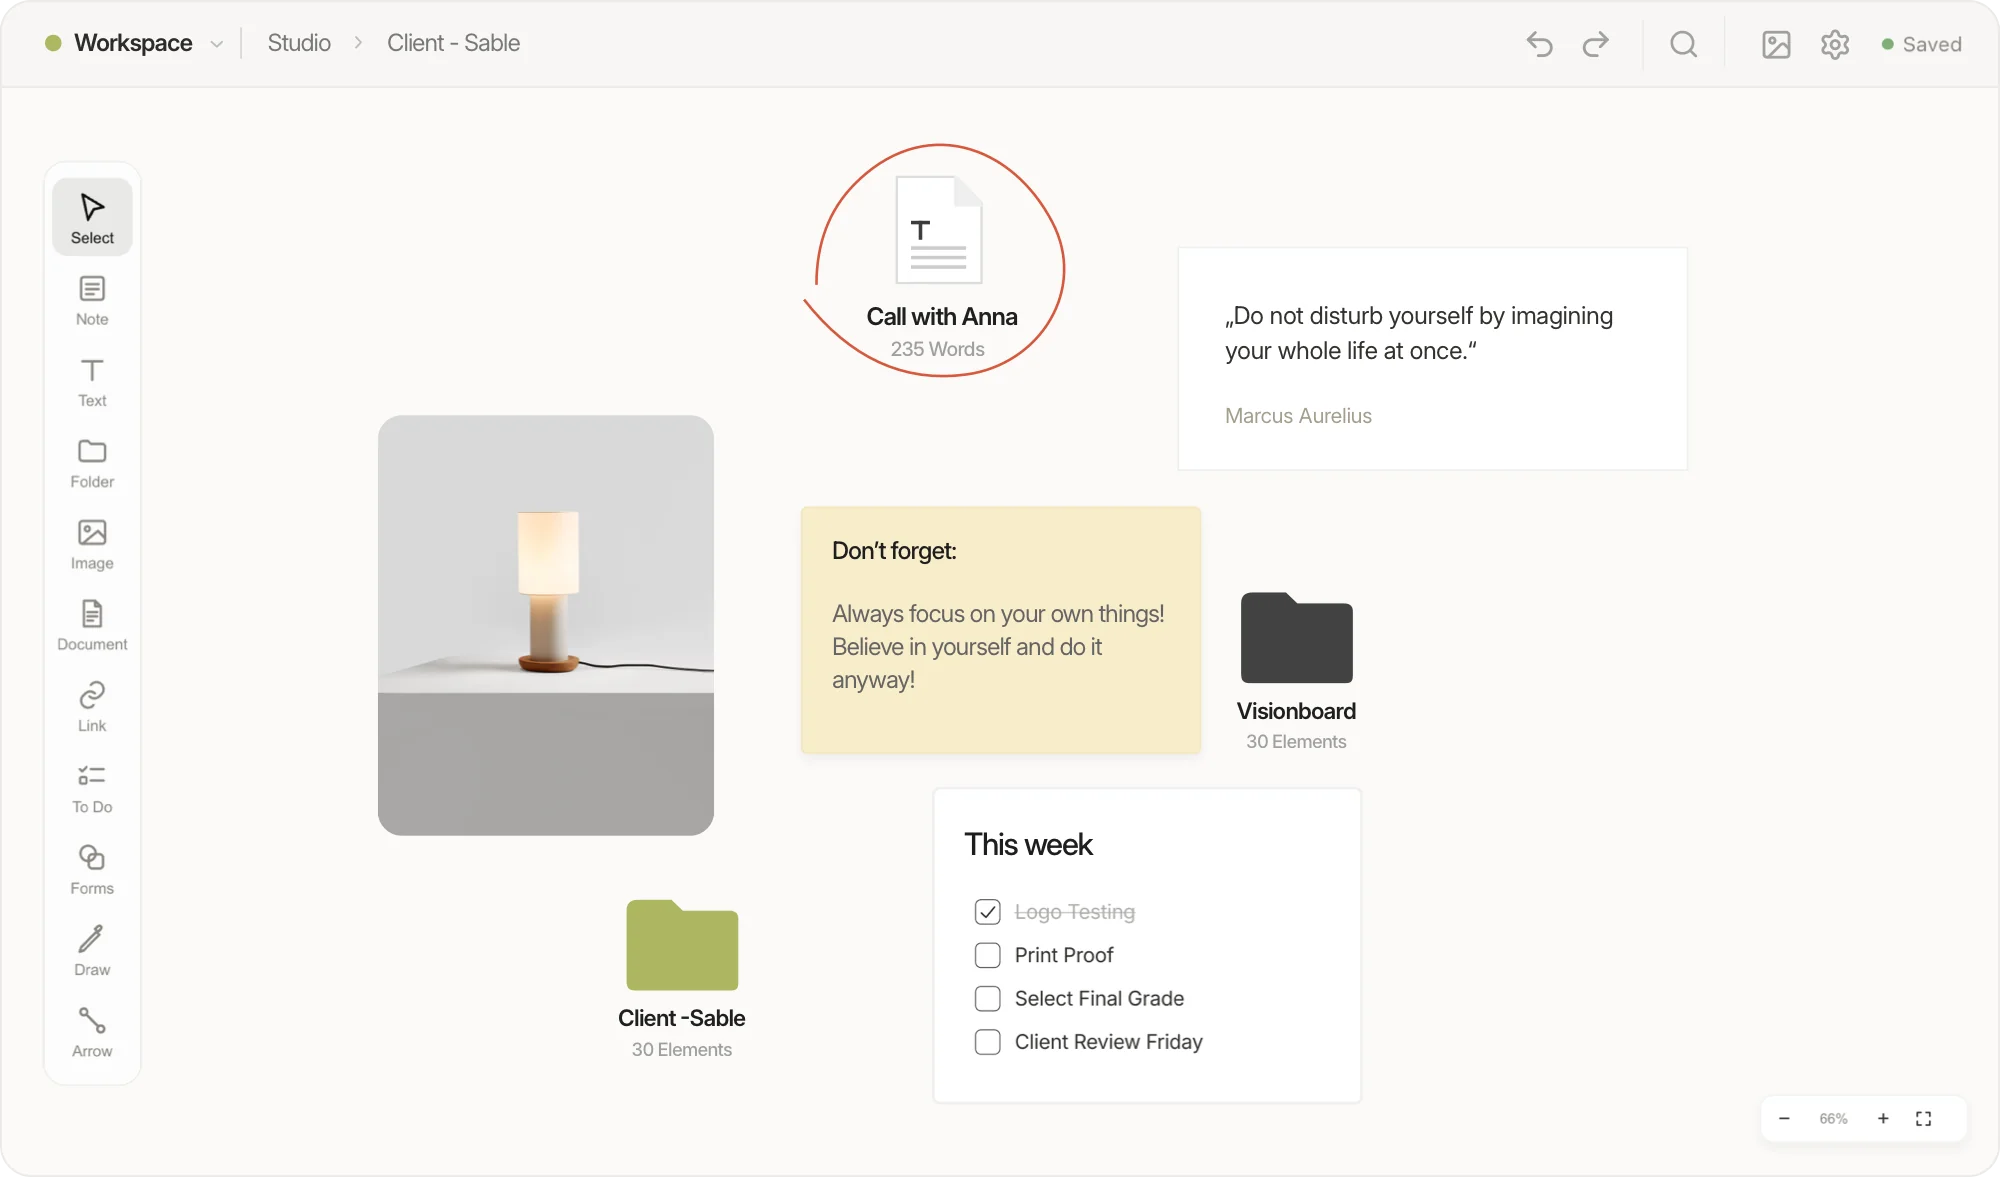
Task: Check Select Final Grade task
Action: [987, 998]
